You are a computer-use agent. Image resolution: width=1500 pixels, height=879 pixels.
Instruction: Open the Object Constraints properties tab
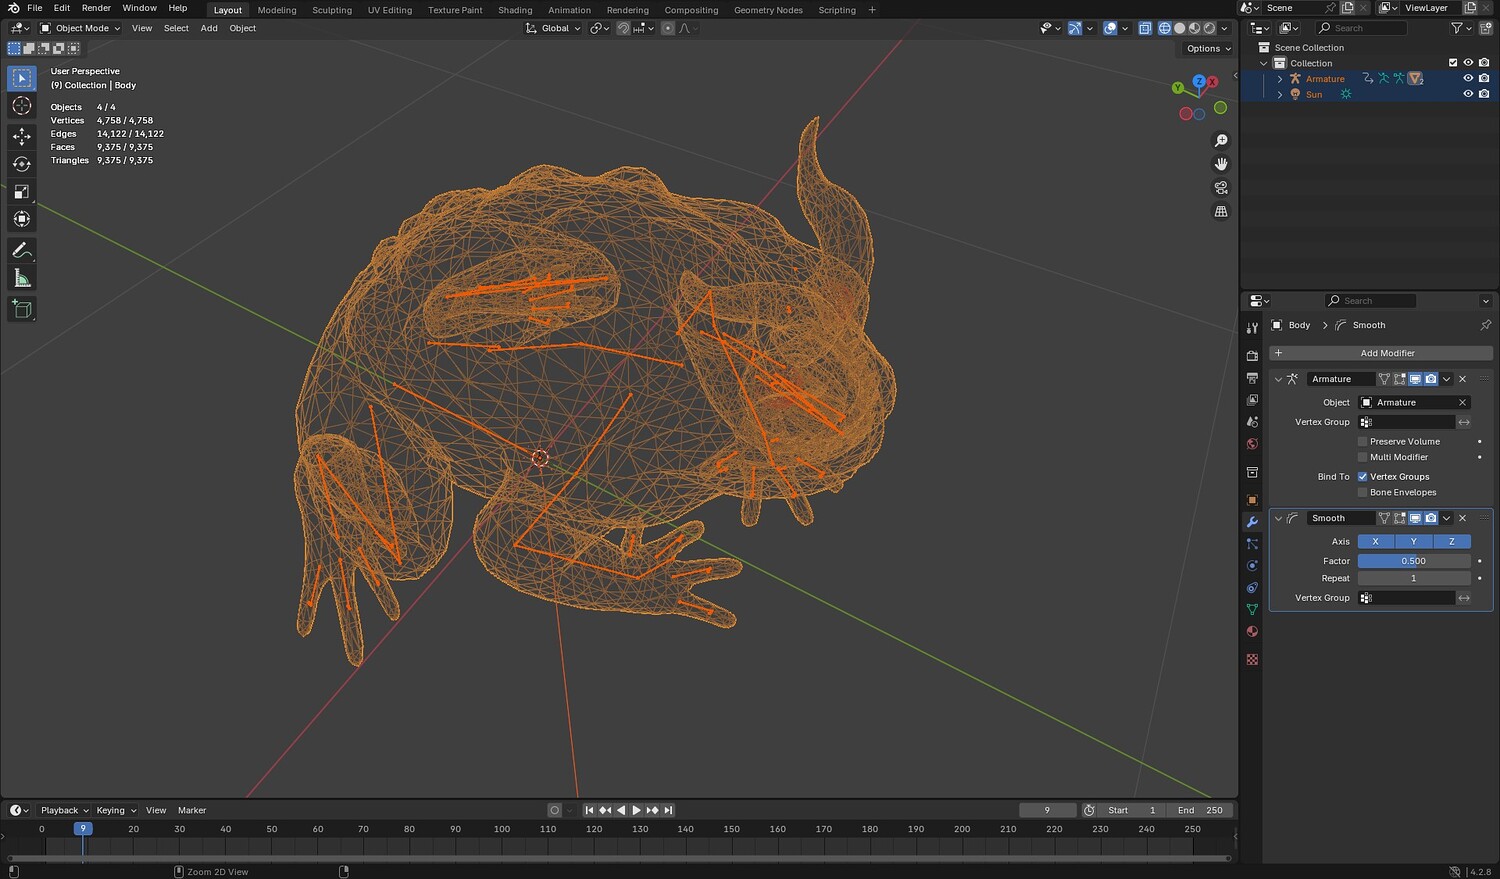(1252, 588)
